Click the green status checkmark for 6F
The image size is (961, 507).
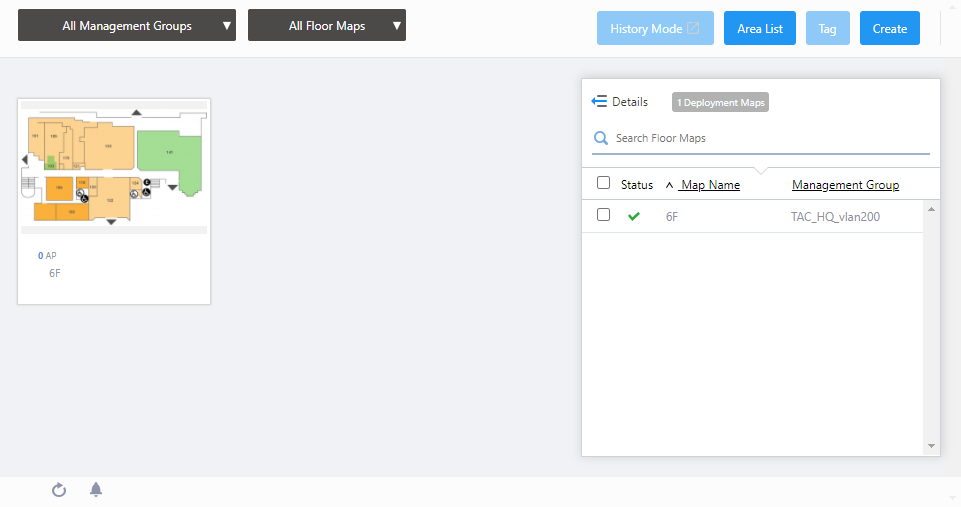click(x=633, y=216)
